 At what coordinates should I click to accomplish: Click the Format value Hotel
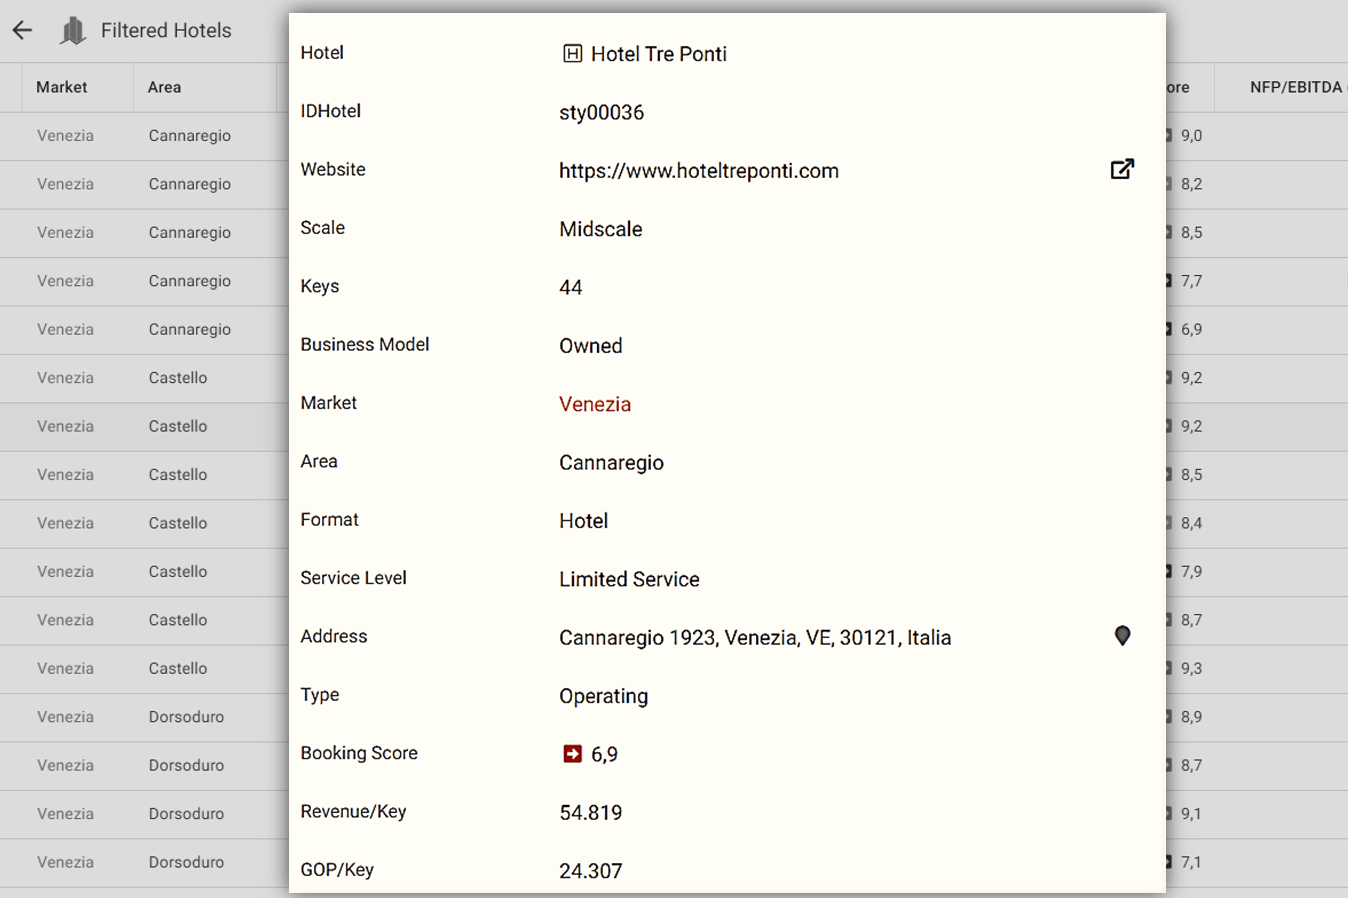584,521
